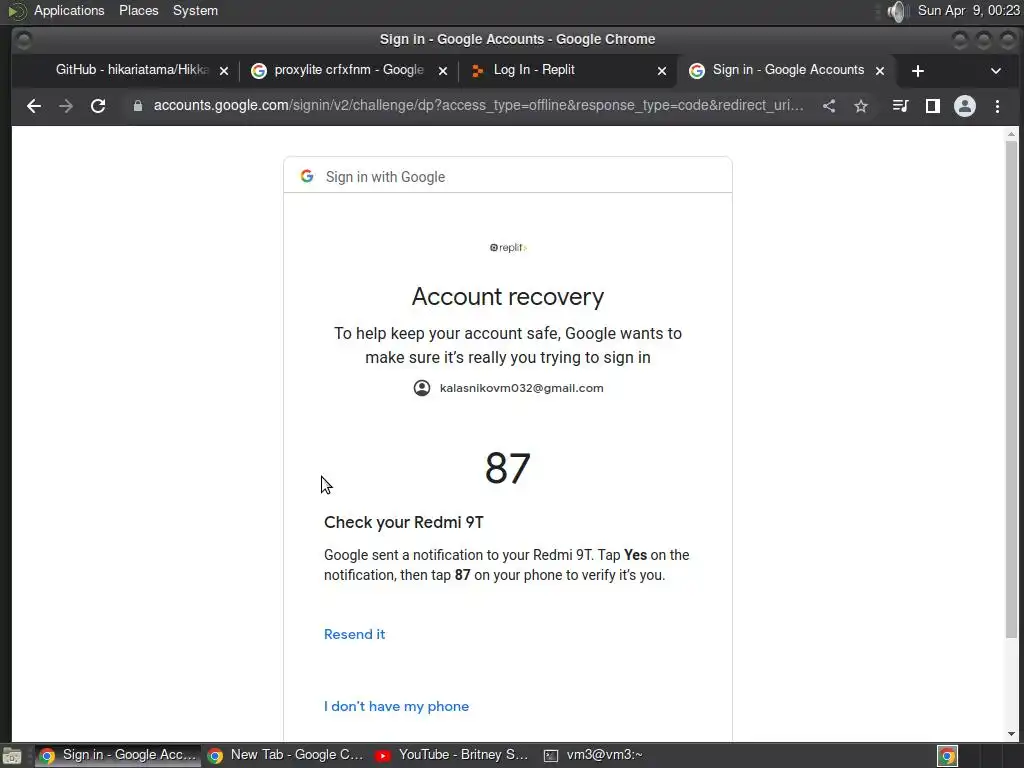Click the forward navigation arrow
1024x768 pixels.
pos(66,106)
